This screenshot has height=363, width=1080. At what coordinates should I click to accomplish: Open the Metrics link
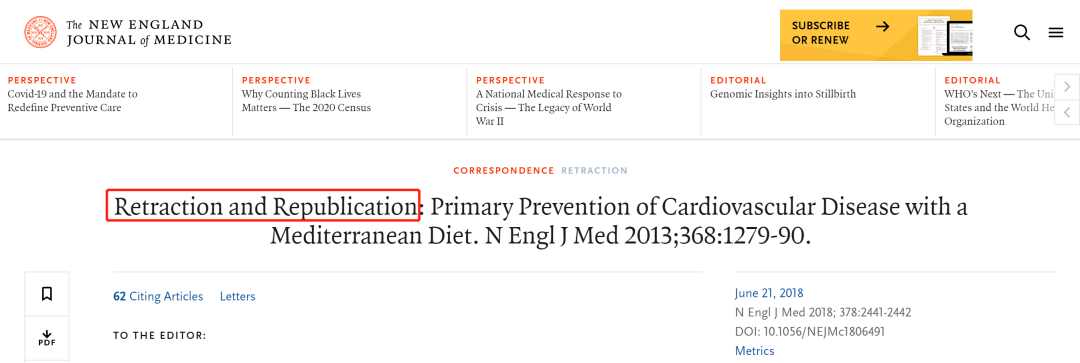pyautogui.click(x=754, y=351)
